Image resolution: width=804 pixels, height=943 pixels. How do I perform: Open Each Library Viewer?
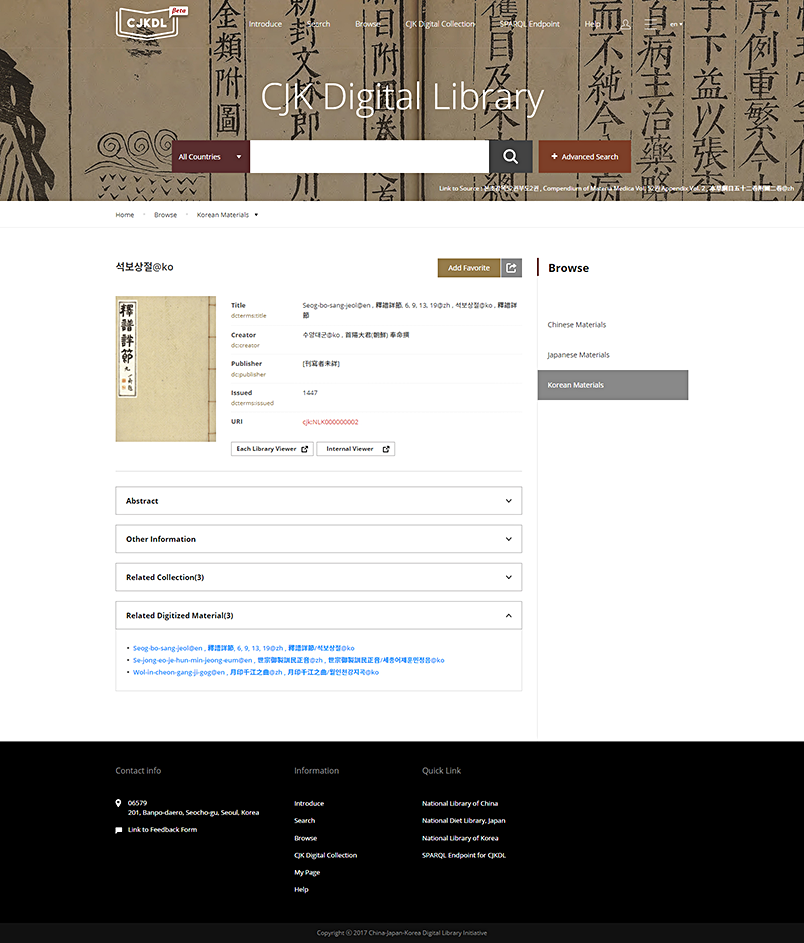coord(272,449)
